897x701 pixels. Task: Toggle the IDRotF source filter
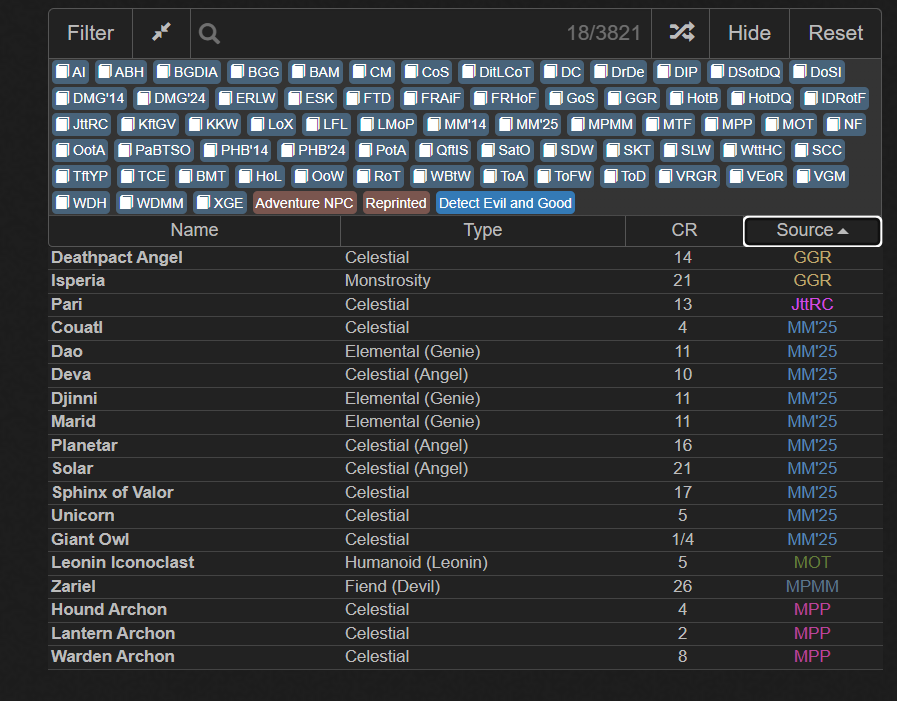coord(835,98)
